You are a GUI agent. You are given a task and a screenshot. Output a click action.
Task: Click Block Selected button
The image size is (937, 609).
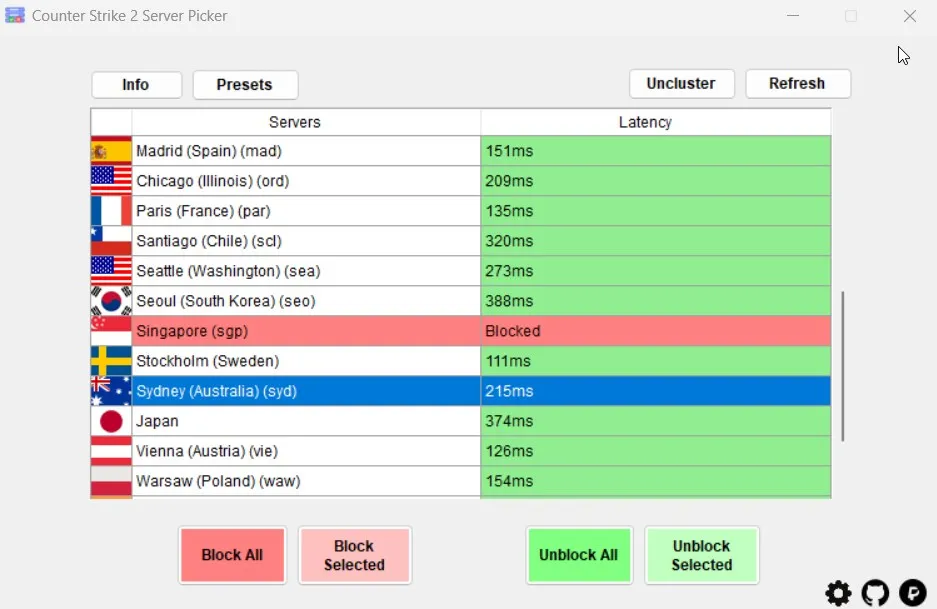(x=355, y=555)
